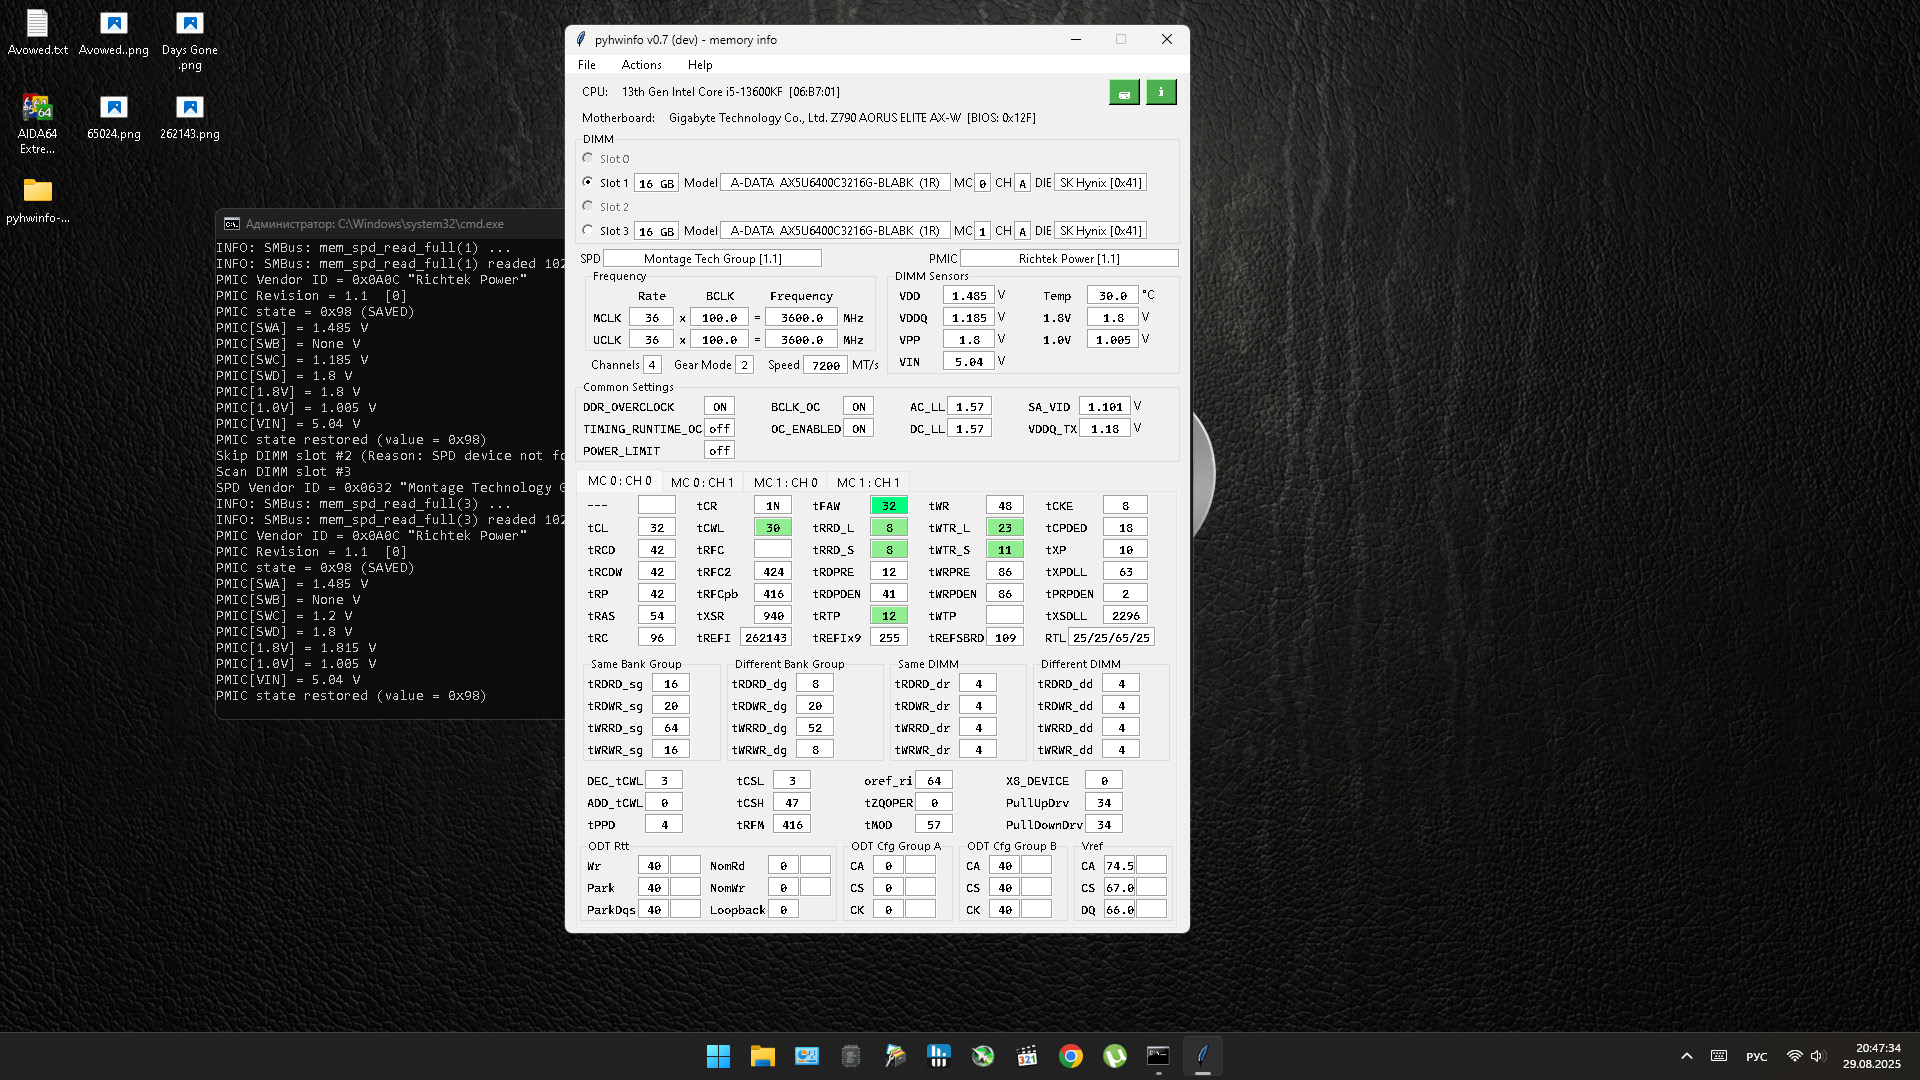
Task: Select the Slot 1 radio button
Action: (588, 182)
